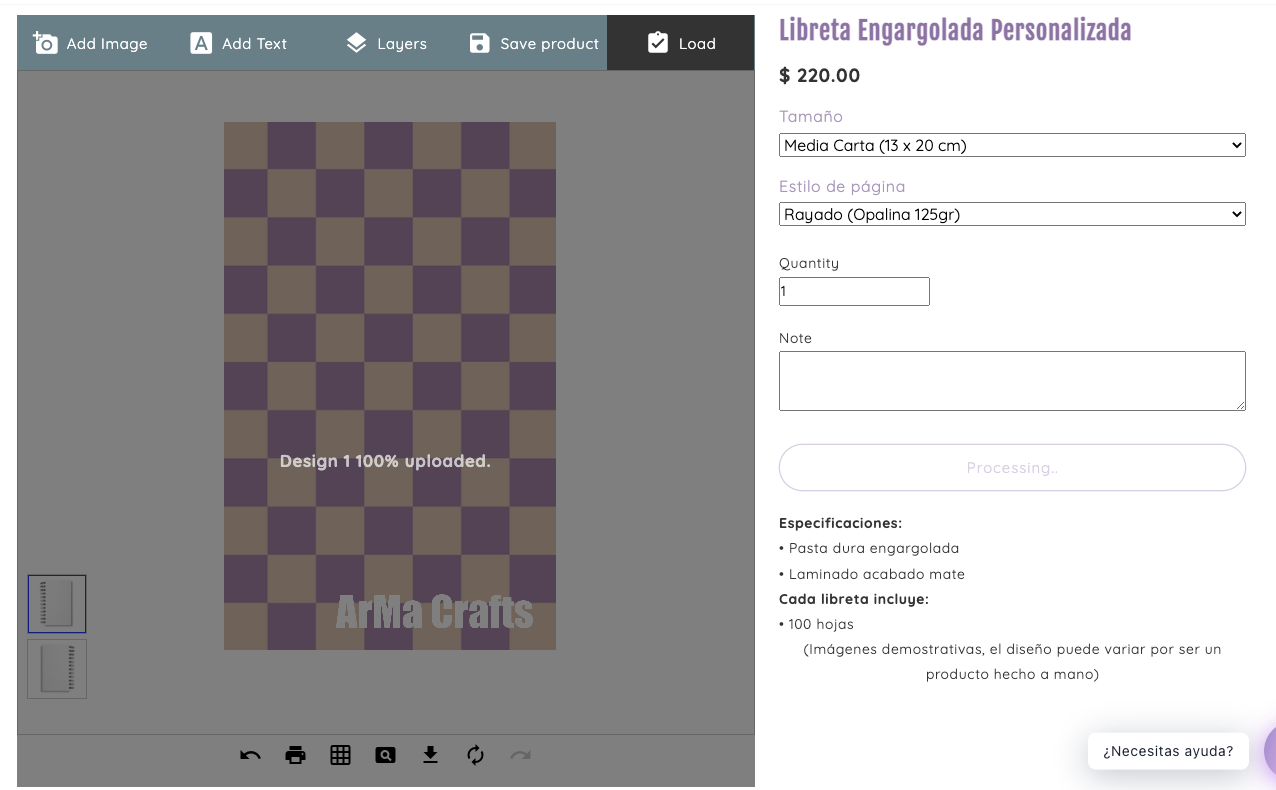Toggle the grid overlay icon
The image size is (1276, 790).
(x=340, y=755)
